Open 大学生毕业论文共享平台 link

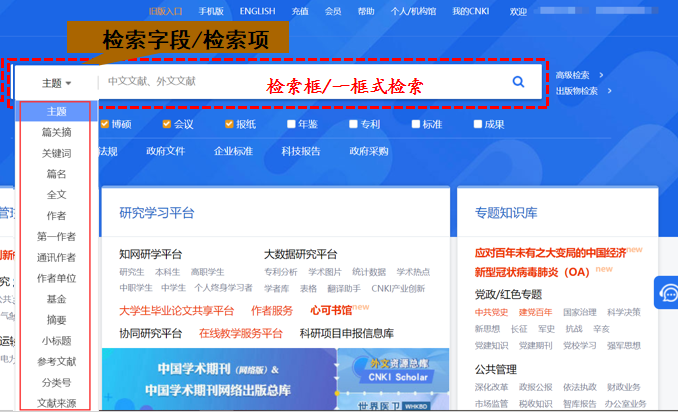tap(176, 310)
